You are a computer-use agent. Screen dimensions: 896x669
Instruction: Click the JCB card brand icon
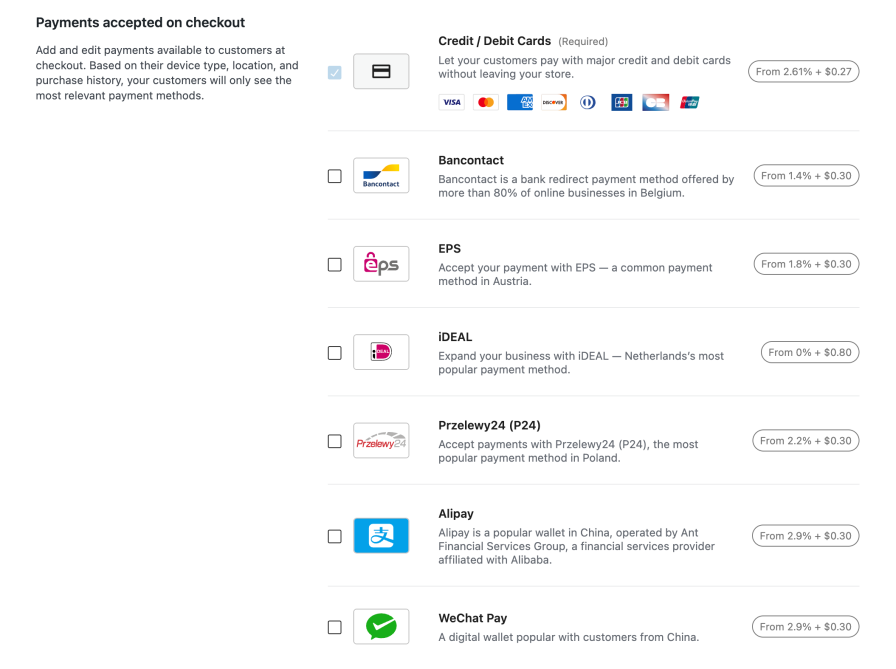pyautogui.click(x=621, y=101)
